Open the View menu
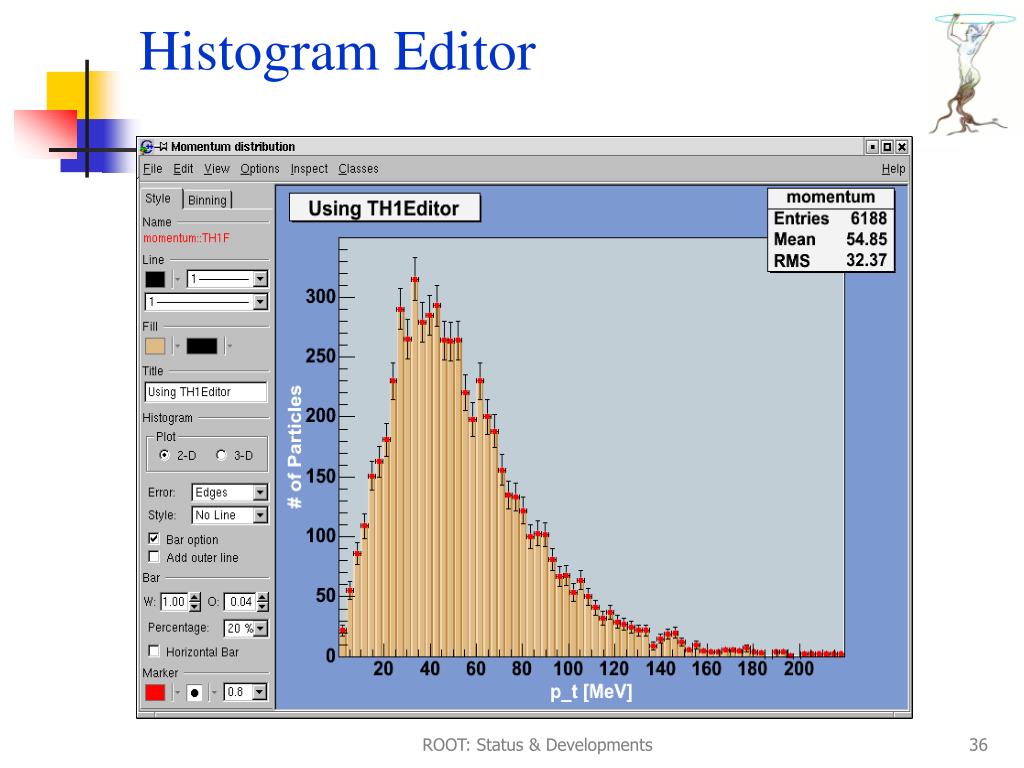This screenshot has height=768, width=1024. tap(216, 169)
